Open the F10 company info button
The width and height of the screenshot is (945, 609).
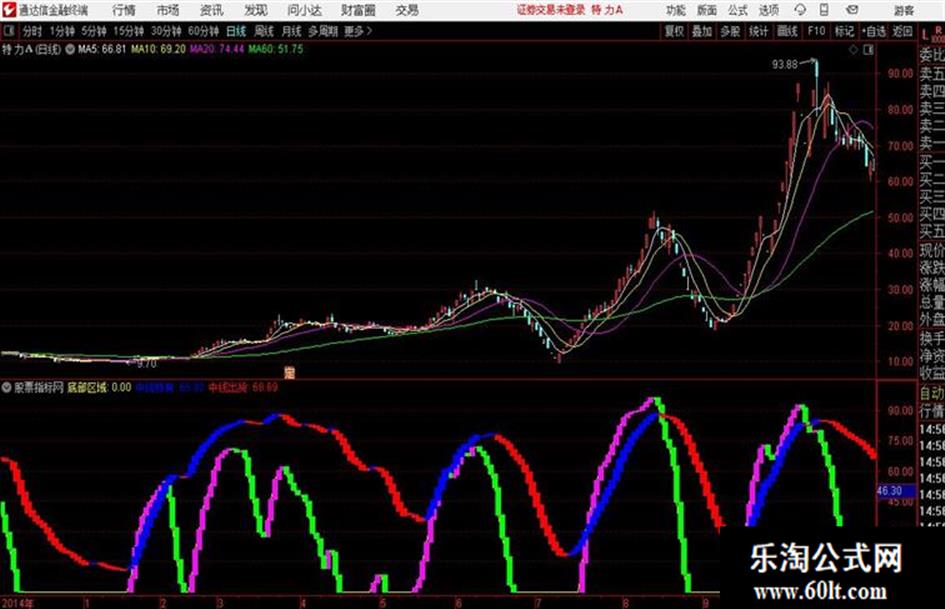point(816,31)
